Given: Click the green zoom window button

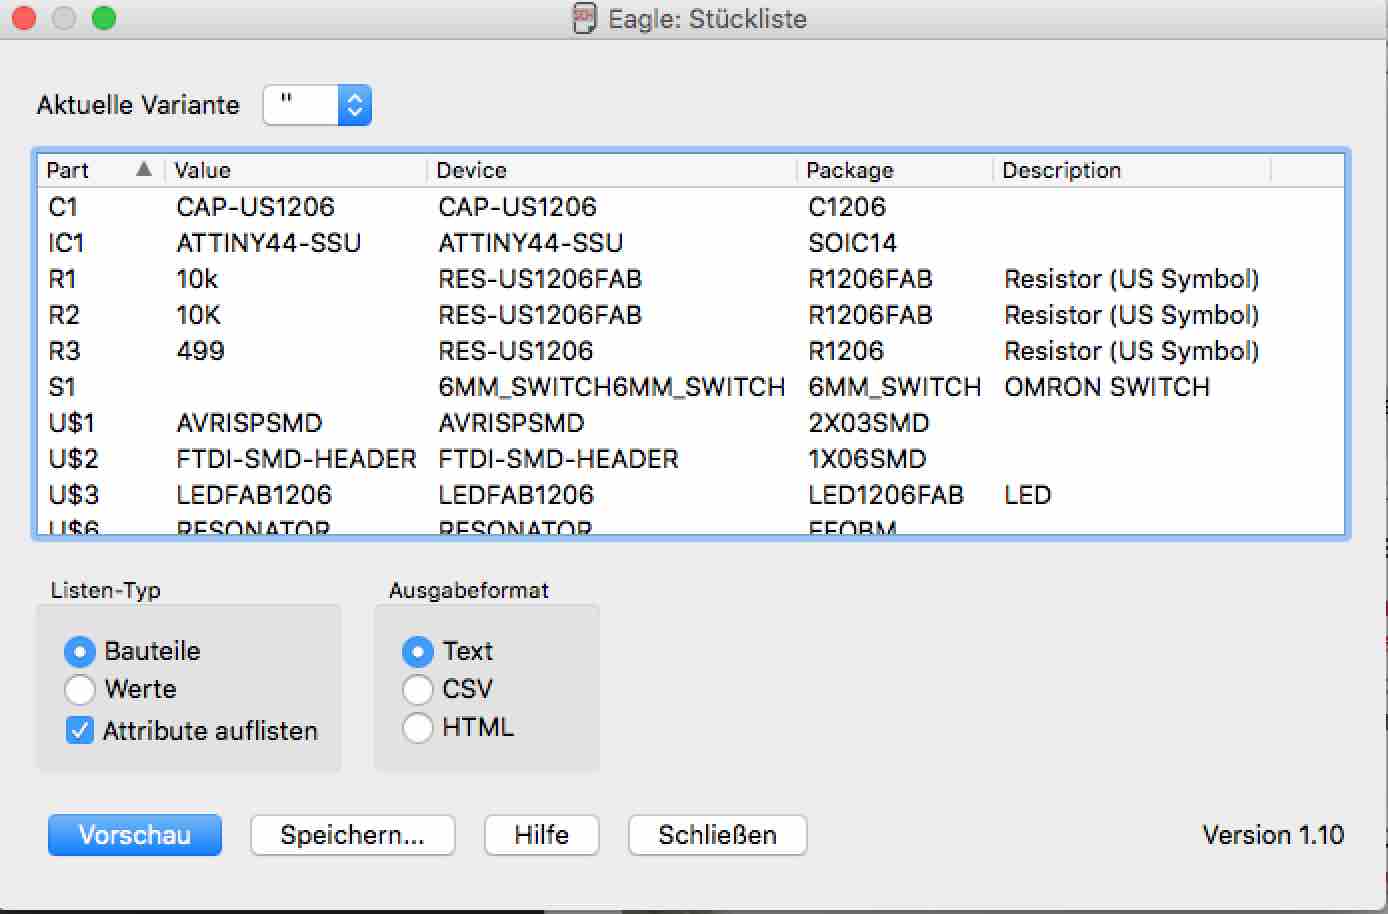Looking at the screenshot, I should (x=104, y=18).
